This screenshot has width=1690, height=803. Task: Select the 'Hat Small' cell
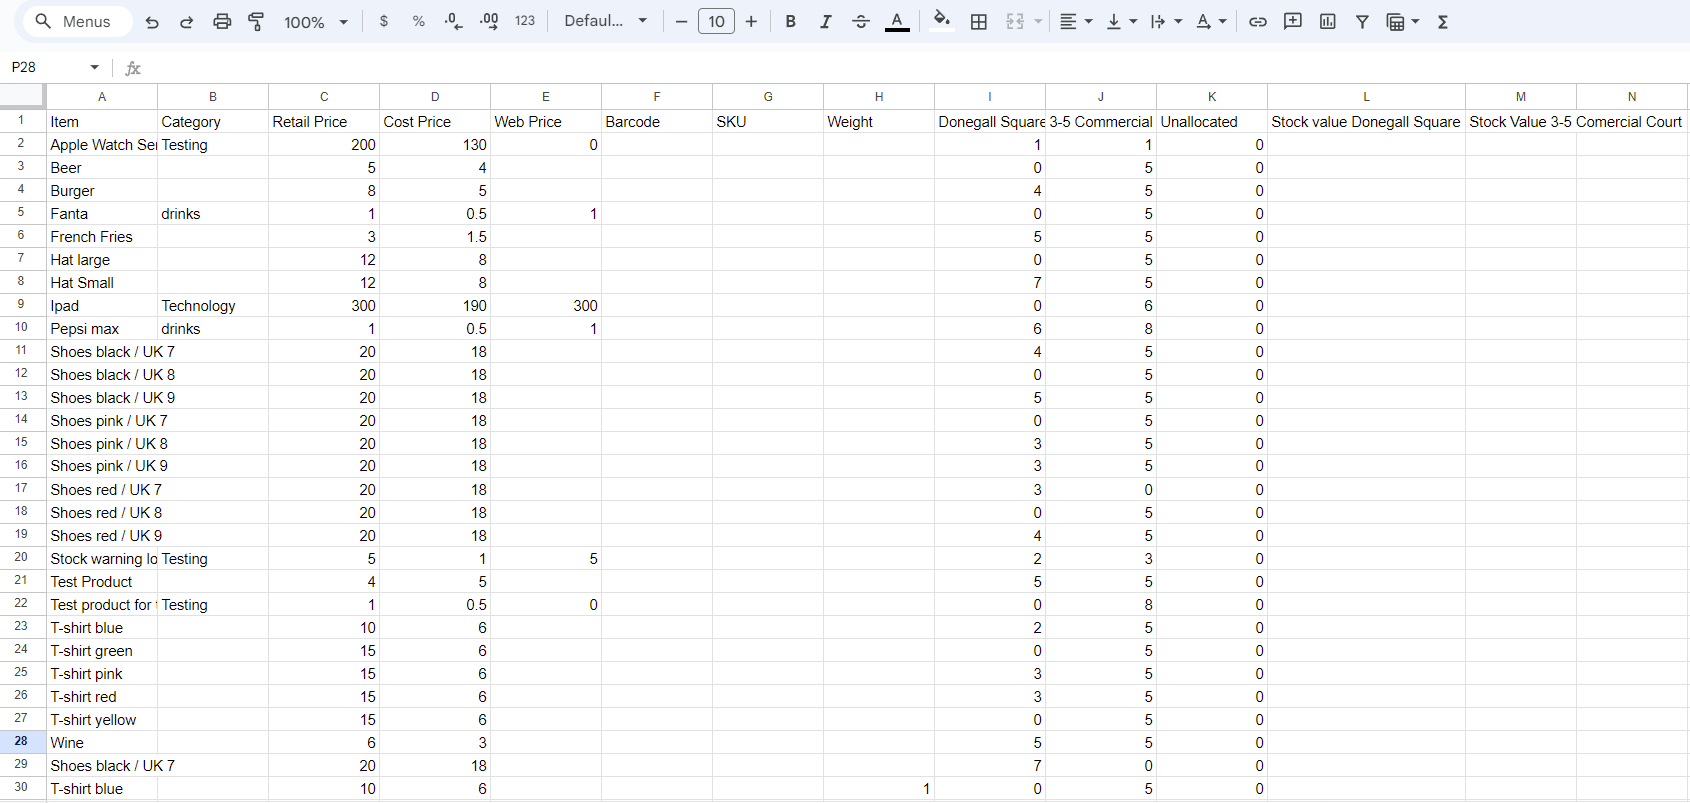102,282
